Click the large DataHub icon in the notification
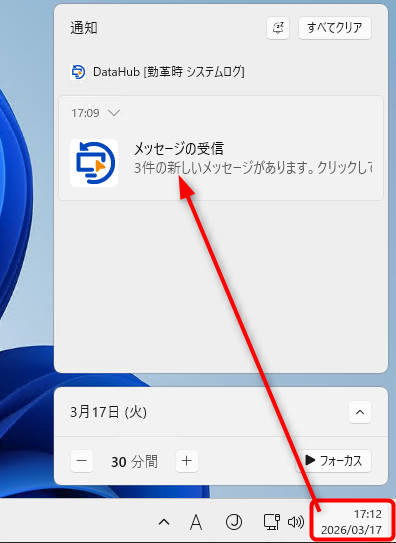Viewport: 396px width, 543px height. pos(94,163)
